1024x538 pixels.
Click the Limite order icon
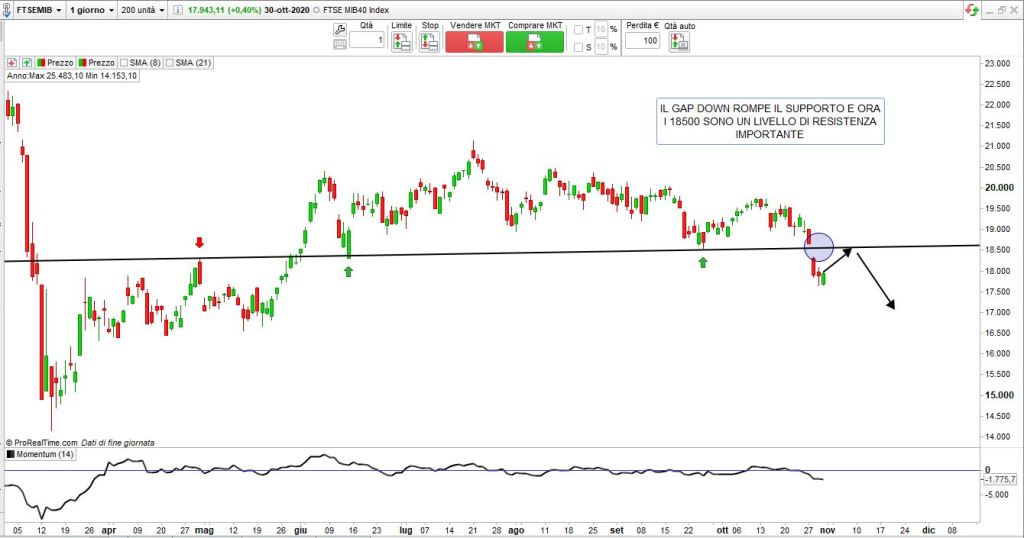pos(401,41)
